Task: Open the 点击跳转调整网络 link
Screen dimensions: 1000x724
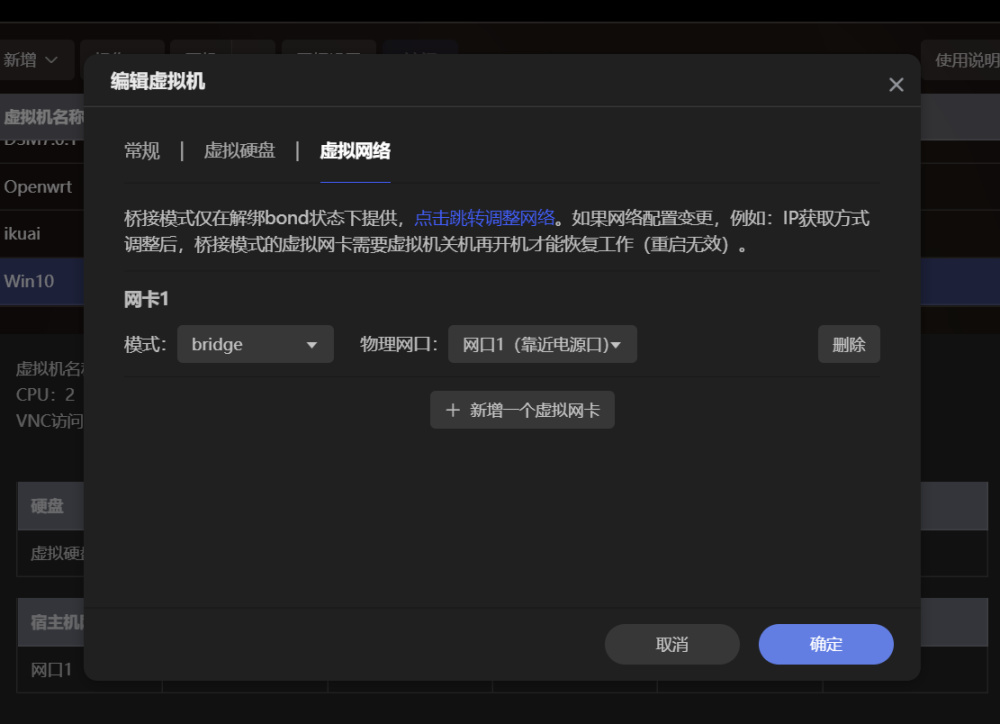Action: [x=485, y=218]
